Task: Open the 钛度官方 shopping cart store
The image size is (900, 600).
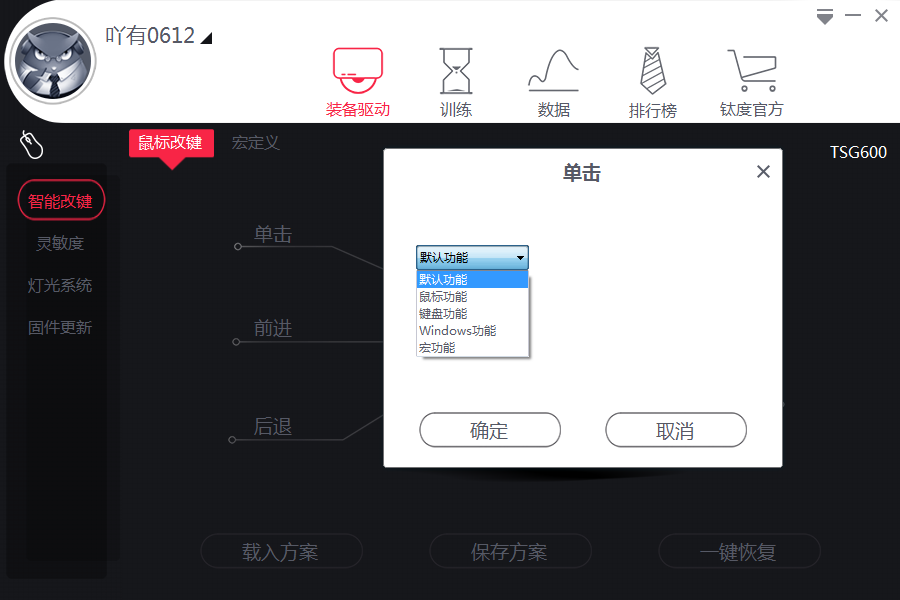Action: tap(751, 82)
